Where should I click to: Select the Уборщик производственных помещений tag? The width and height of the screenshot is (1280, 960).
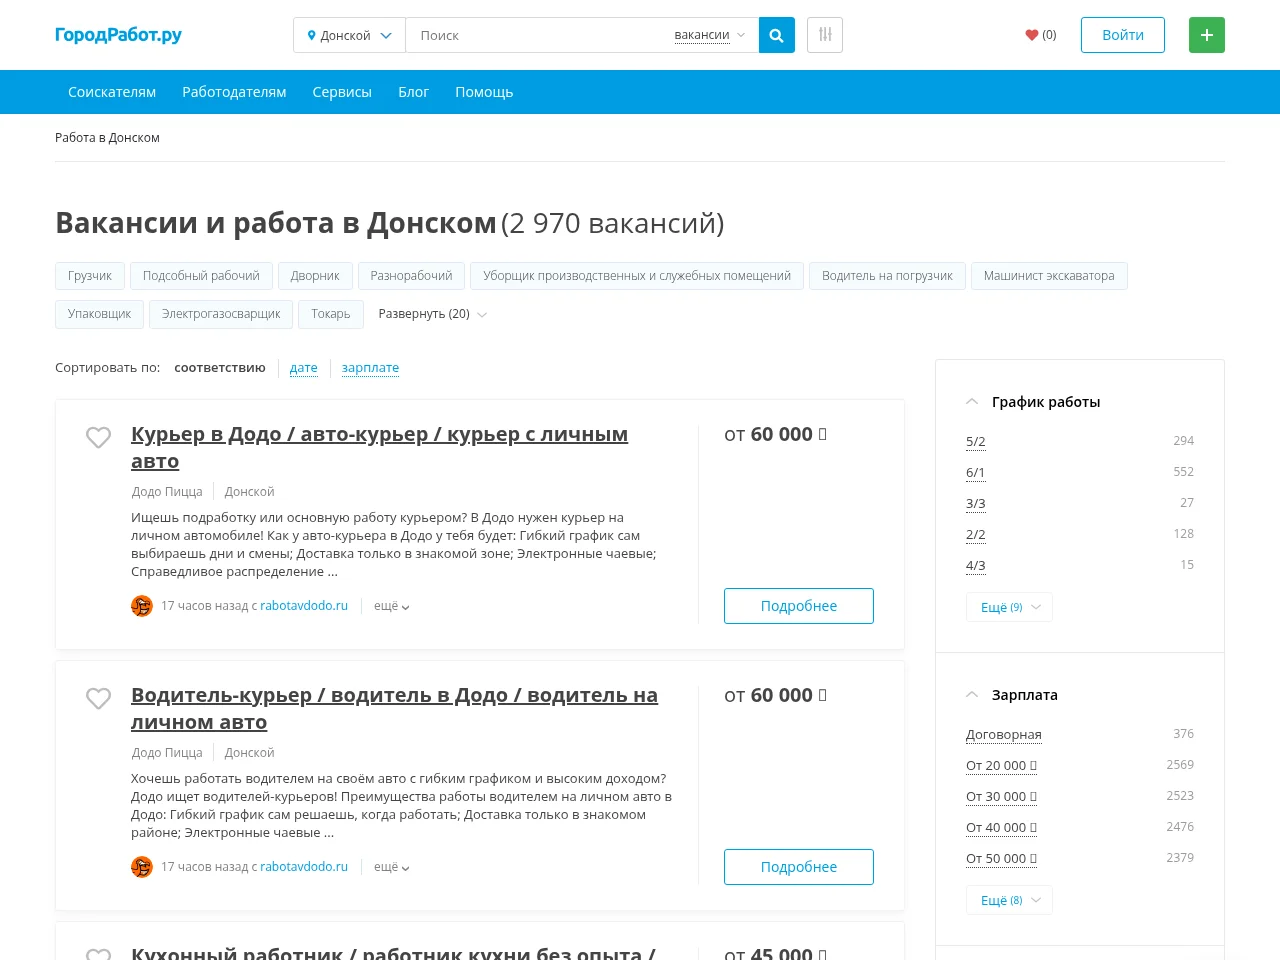[x=637, y=276]
